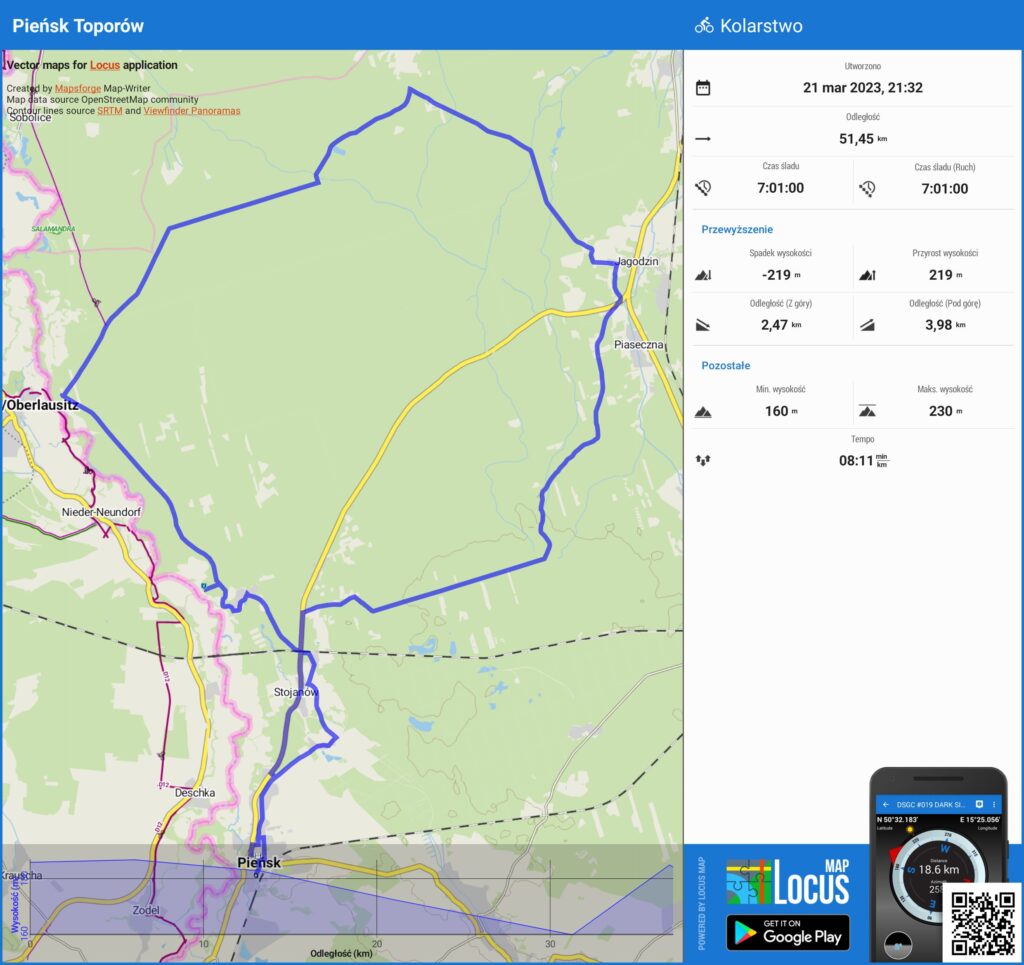Click the uphill distance icon

pos(867,325)
